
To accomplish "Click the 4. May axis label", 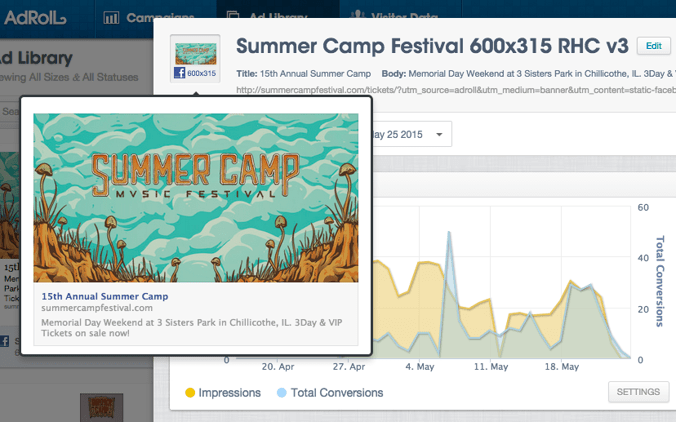I will [x=419, y=366].
